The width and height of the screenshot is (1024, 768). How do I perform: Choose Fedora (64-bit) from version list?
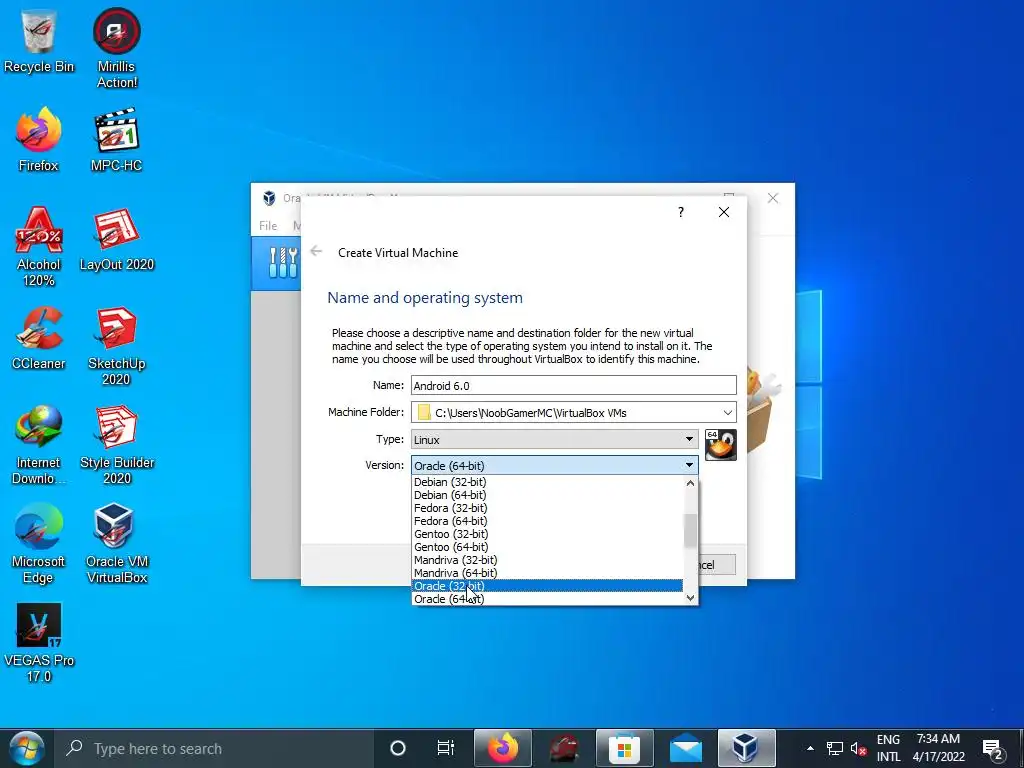click(x=547, y=521)
